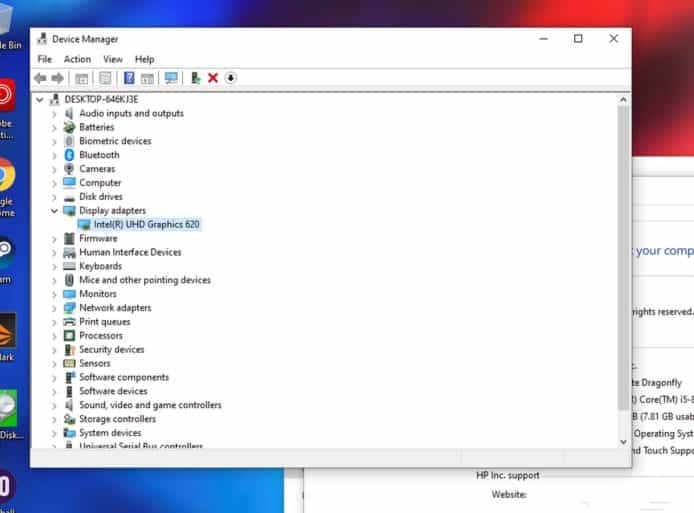This screenshot has width=694, height=513.
Task: Click the Print queues printer icon
Action: pos(69,322)
